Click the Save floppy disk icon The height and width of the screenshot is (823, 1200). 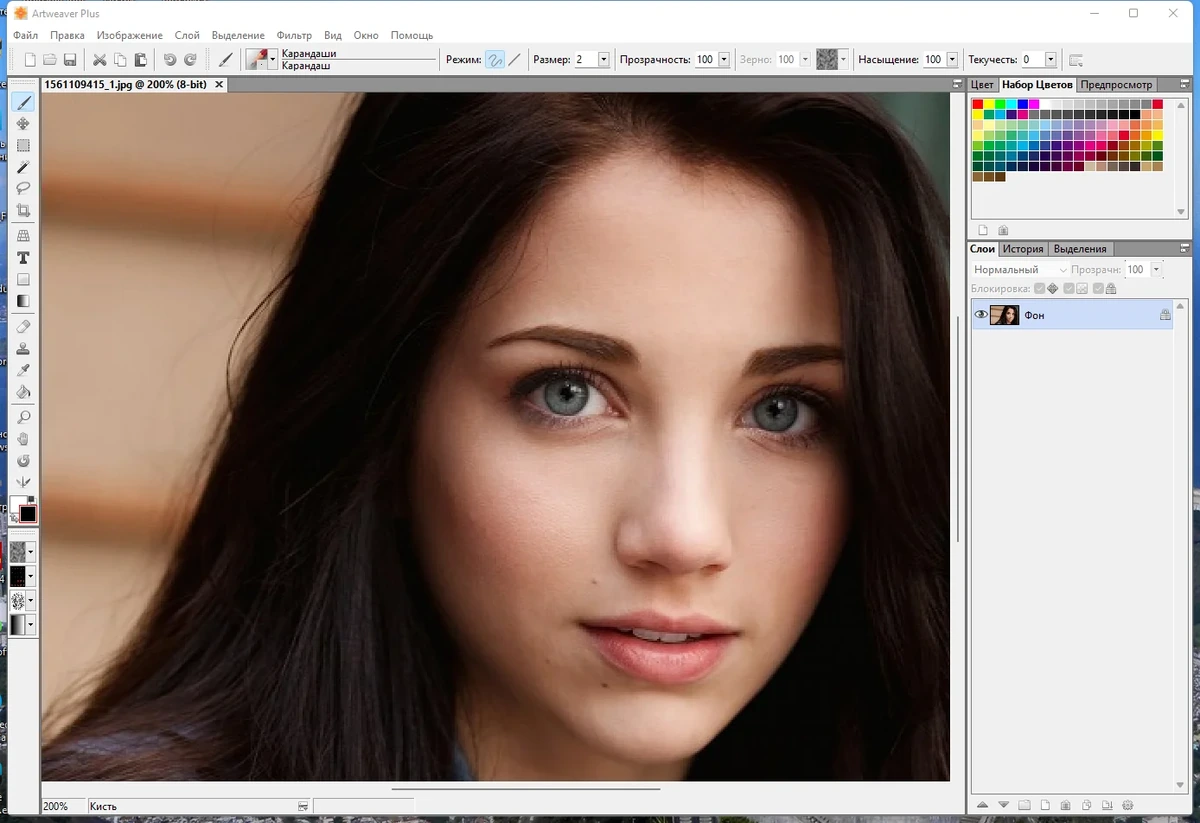click(70, 60)
